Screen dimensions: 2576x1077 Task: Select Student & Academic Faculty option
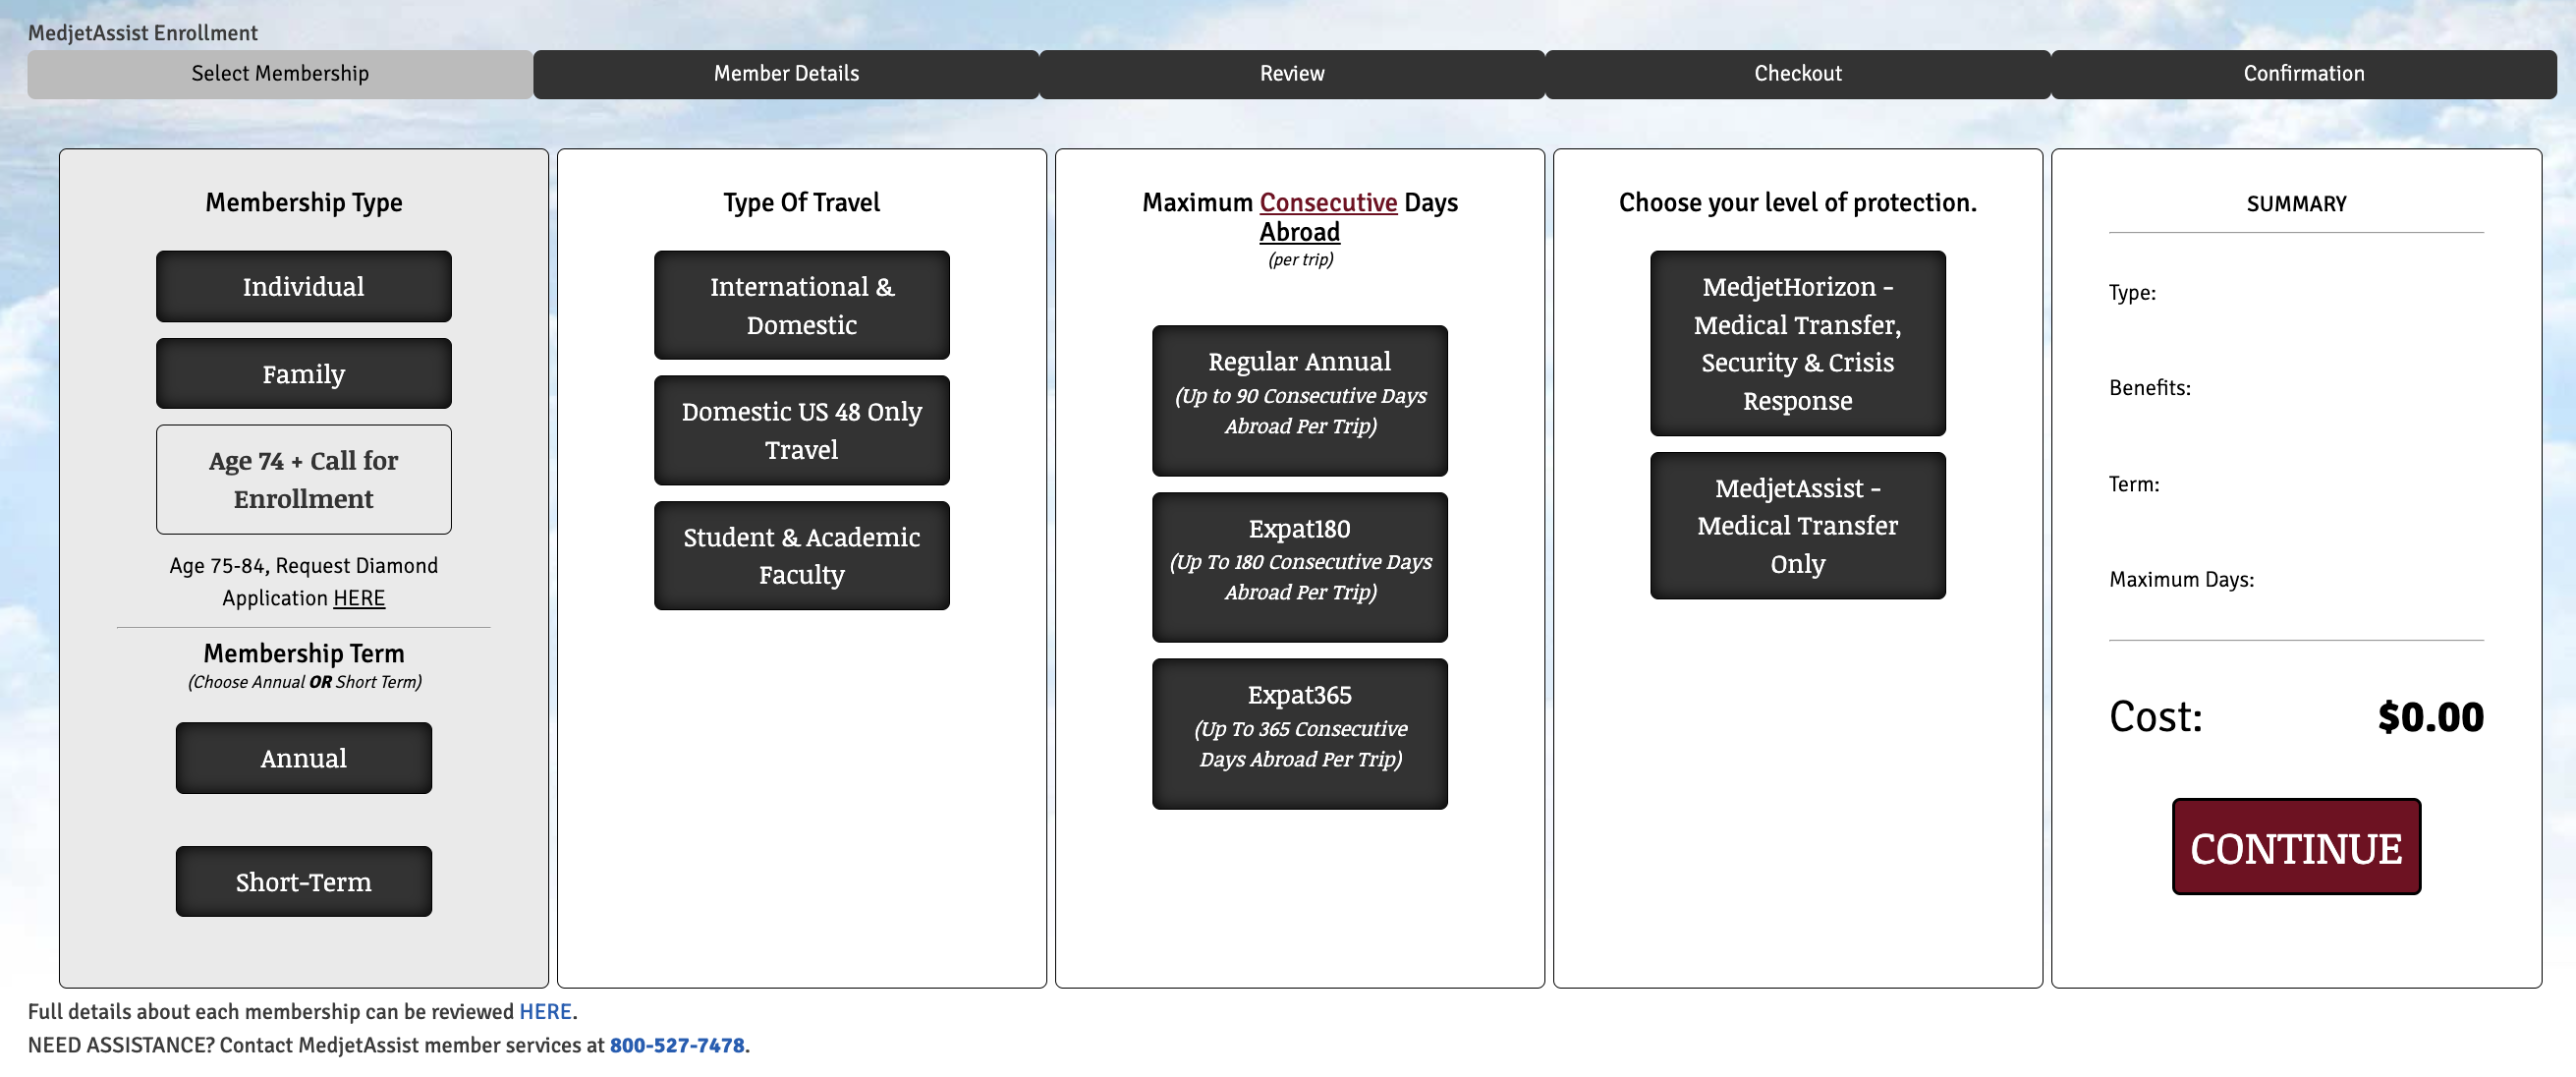(x=801, y=556)
